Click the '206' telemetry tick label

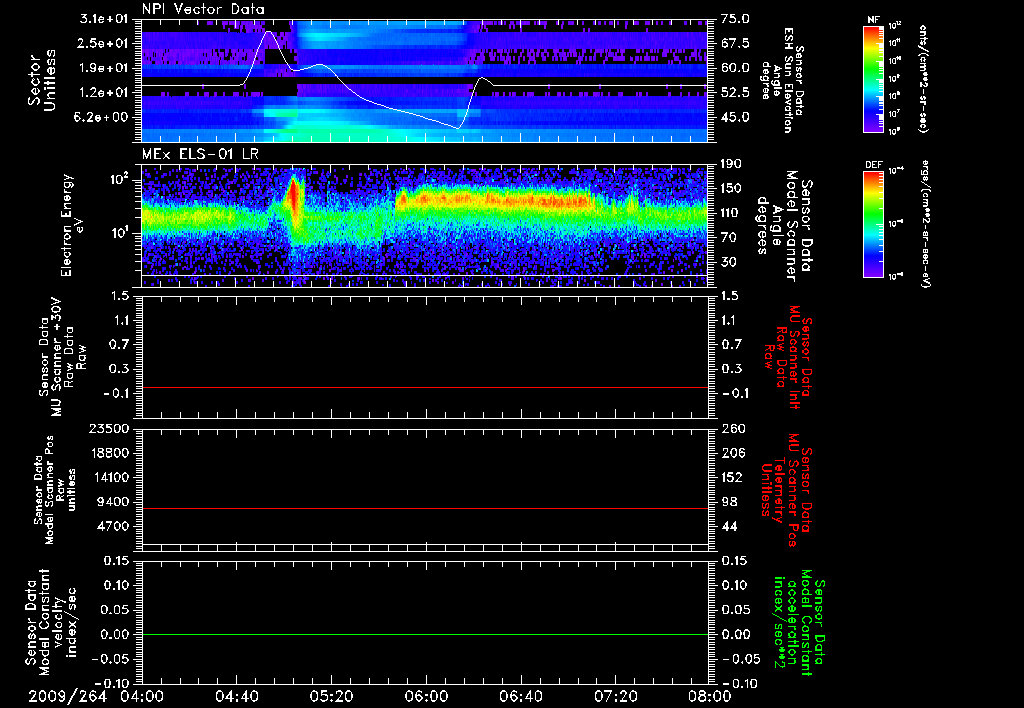tap(733, 453)
